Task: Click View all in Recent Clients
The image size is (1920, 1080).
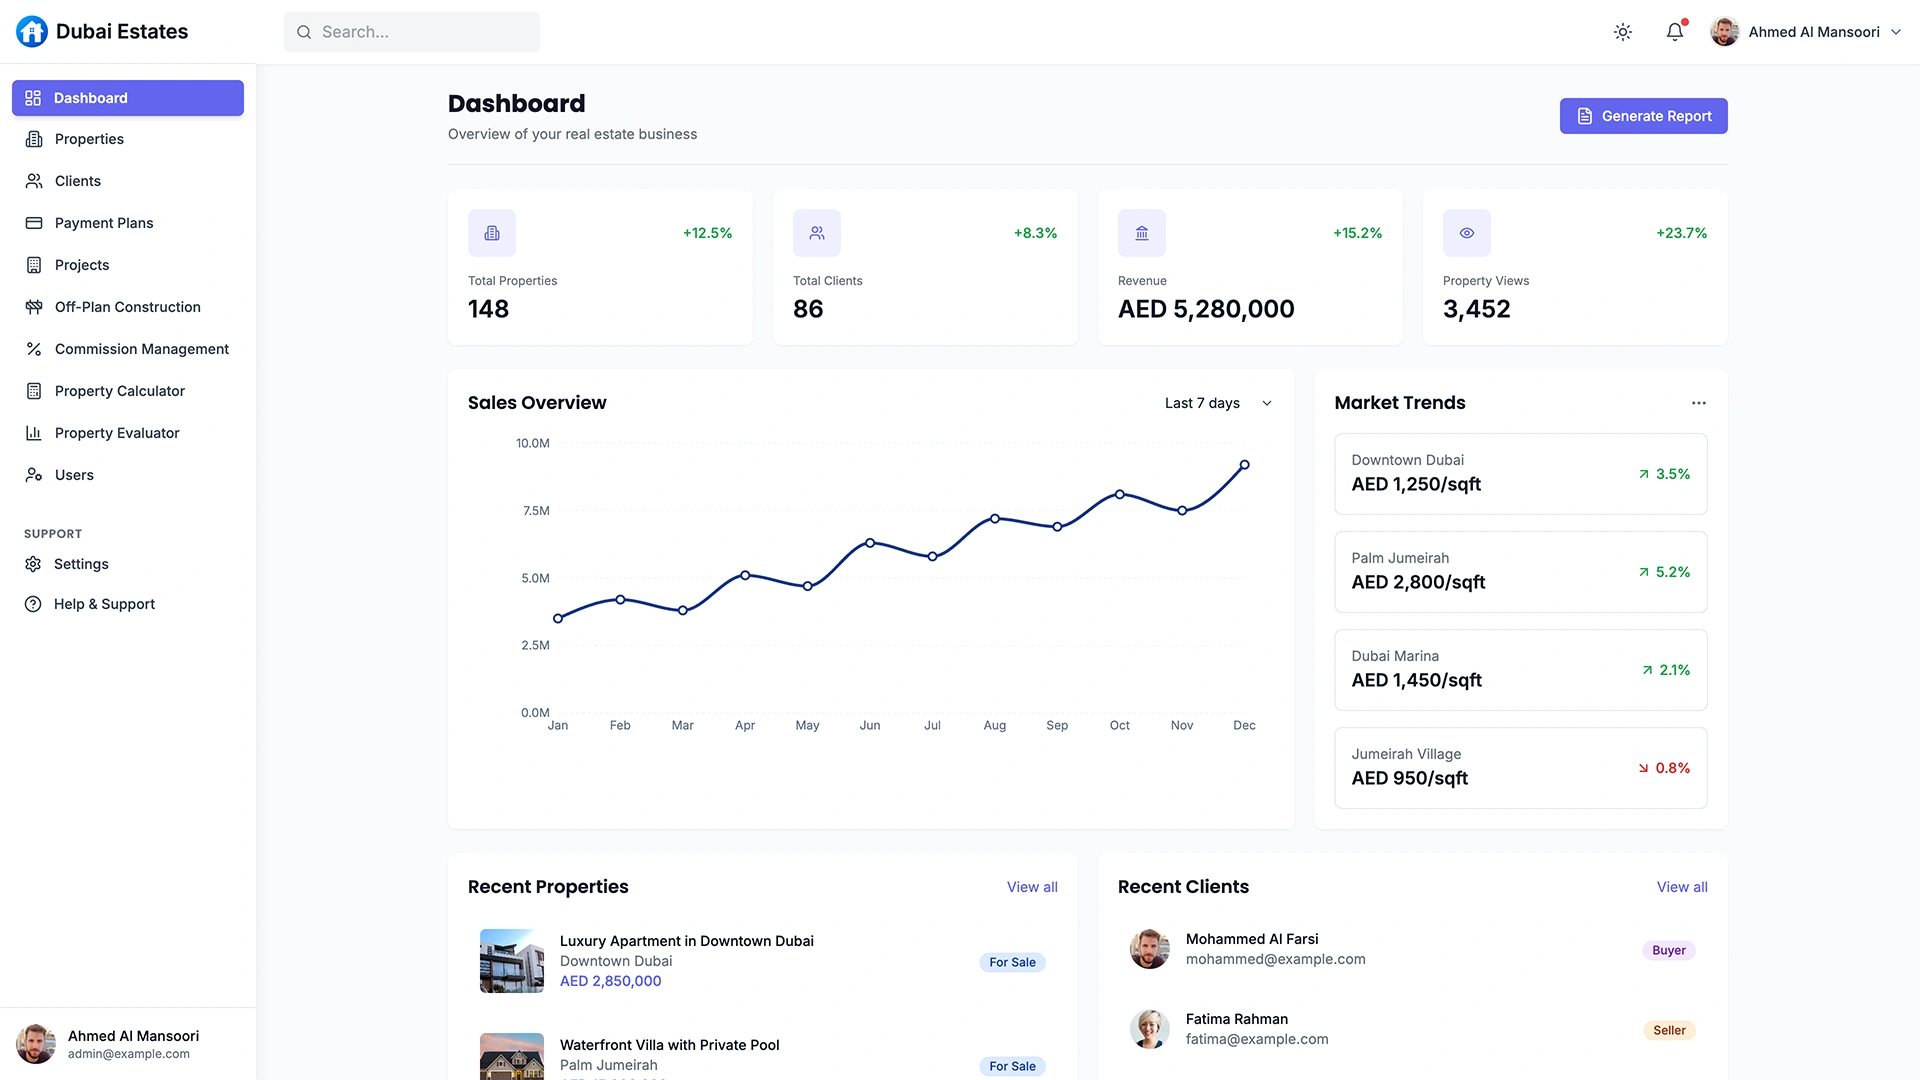Action: tap(1682, 887)
